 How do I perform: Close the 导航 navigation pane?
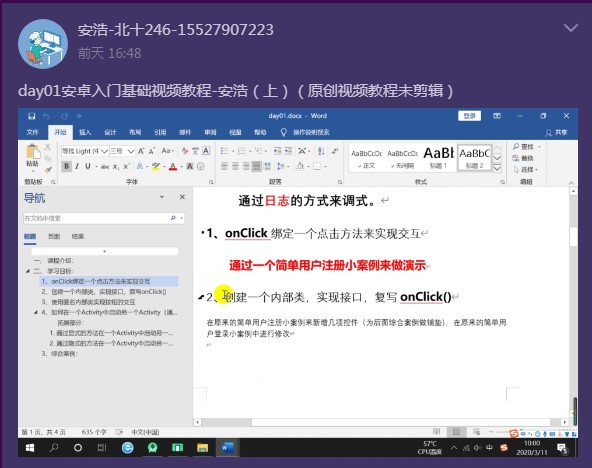182,197
